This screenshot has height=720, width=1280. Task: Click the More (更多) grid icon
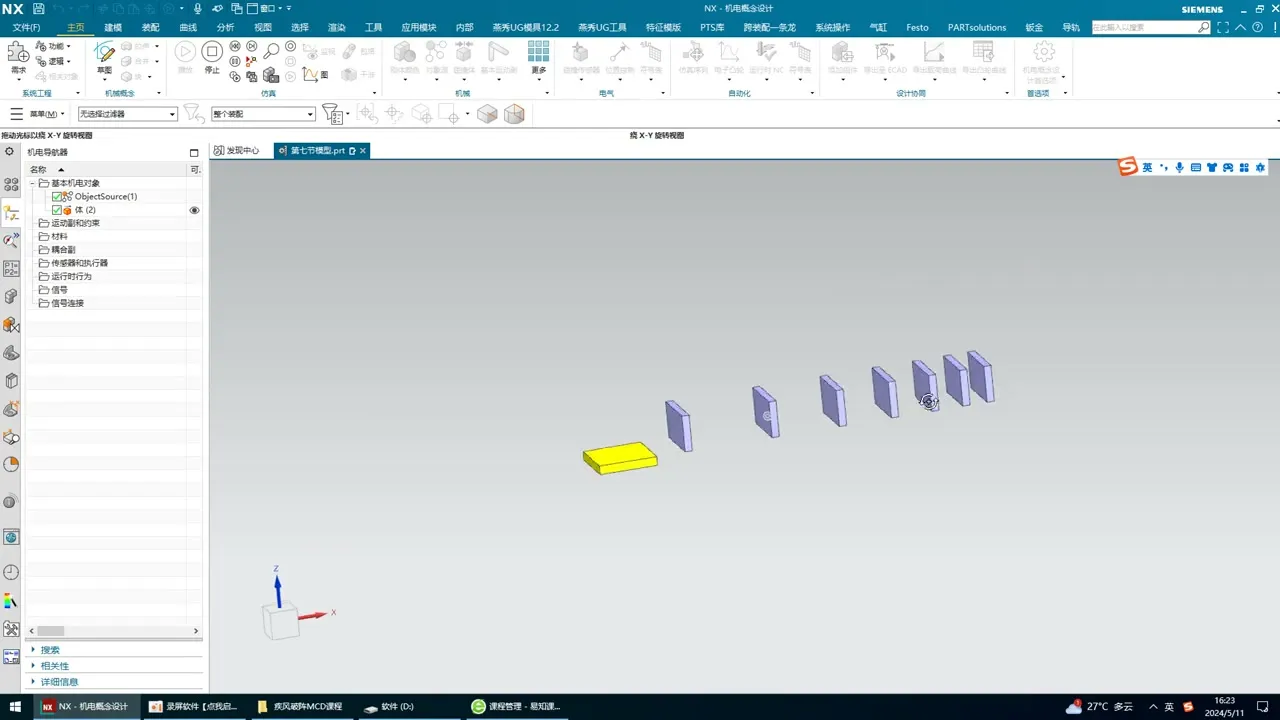[539, 56]
